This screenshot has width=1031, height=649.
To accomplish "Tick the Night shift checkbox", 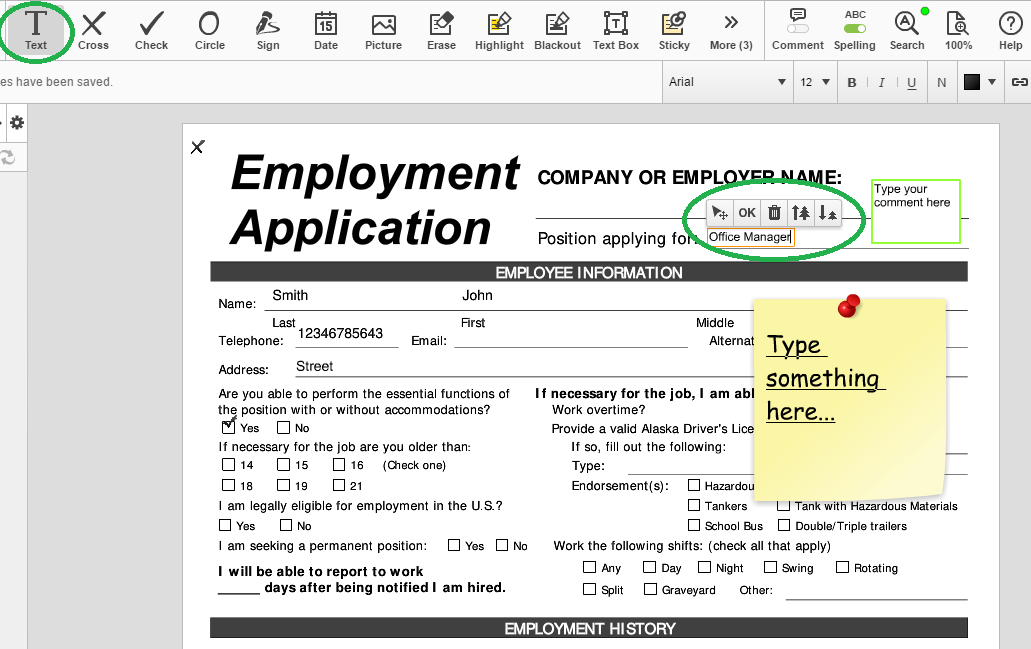I will (x=704, y=567).
